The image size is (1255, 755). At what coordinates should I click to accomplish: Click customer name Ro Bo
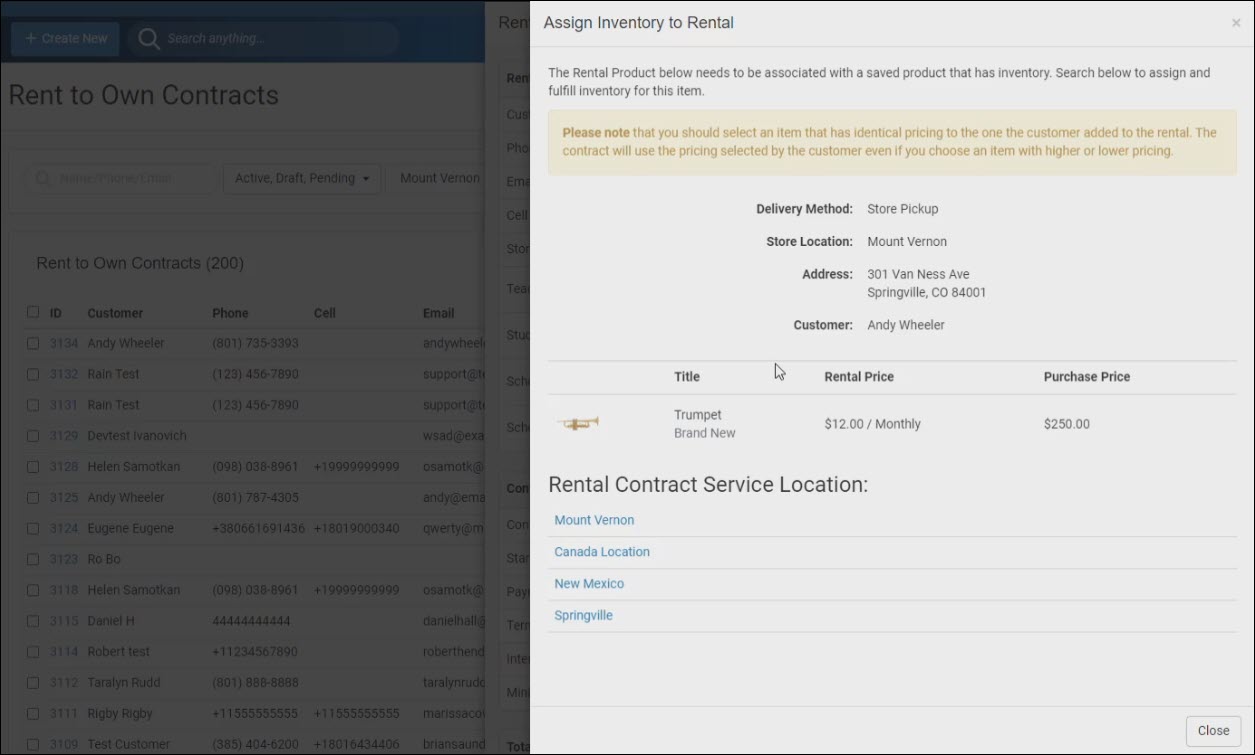[104, 559]
